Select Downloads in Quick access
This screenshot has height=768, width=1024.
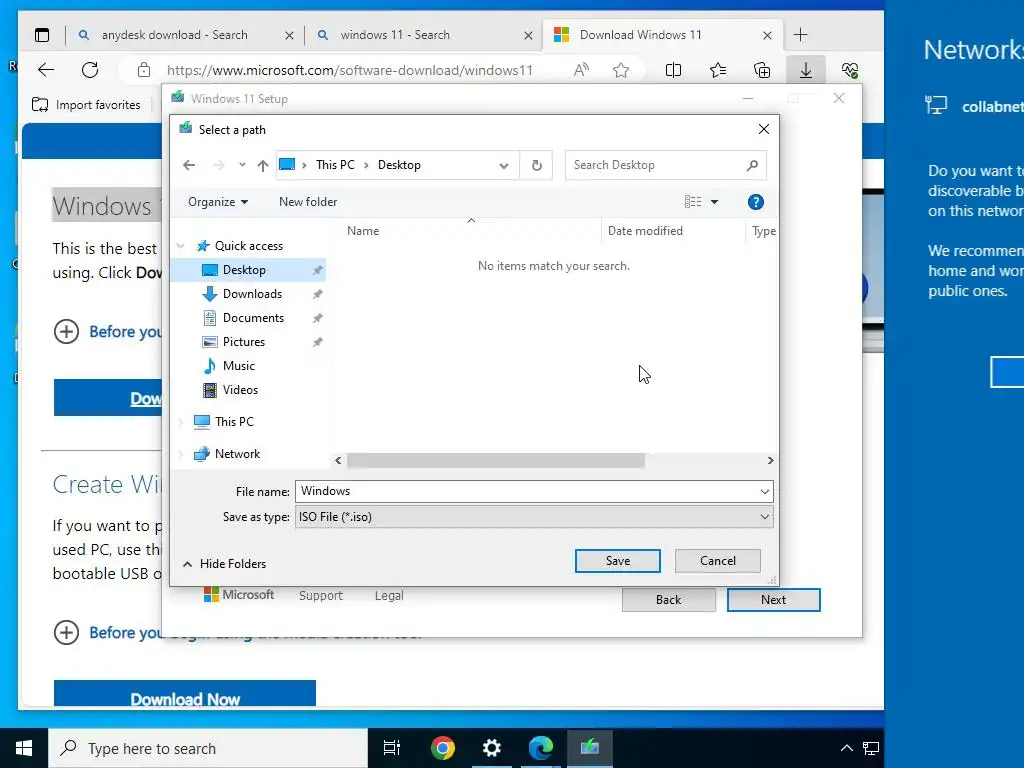(x=252, y=294)
